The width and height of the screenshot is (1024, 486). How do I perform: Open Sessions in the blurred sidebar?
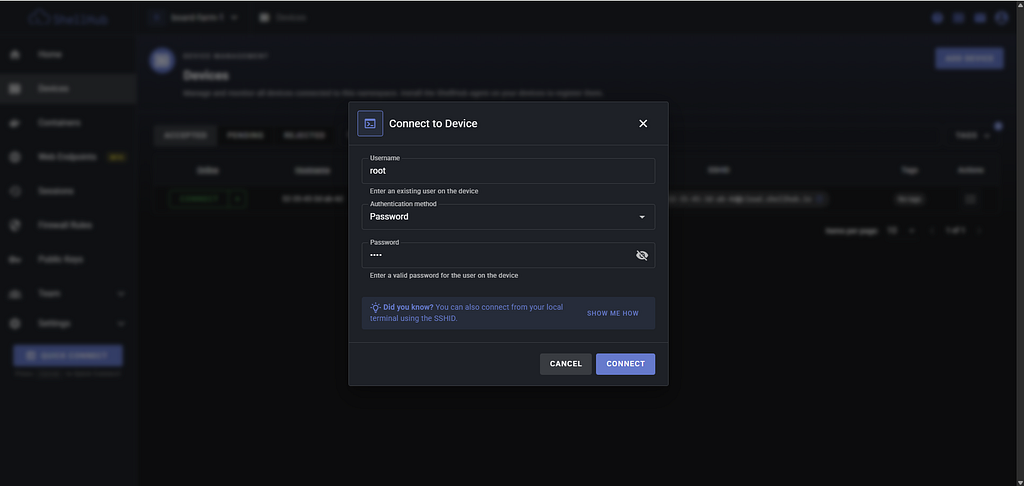(x=68, y=191)
